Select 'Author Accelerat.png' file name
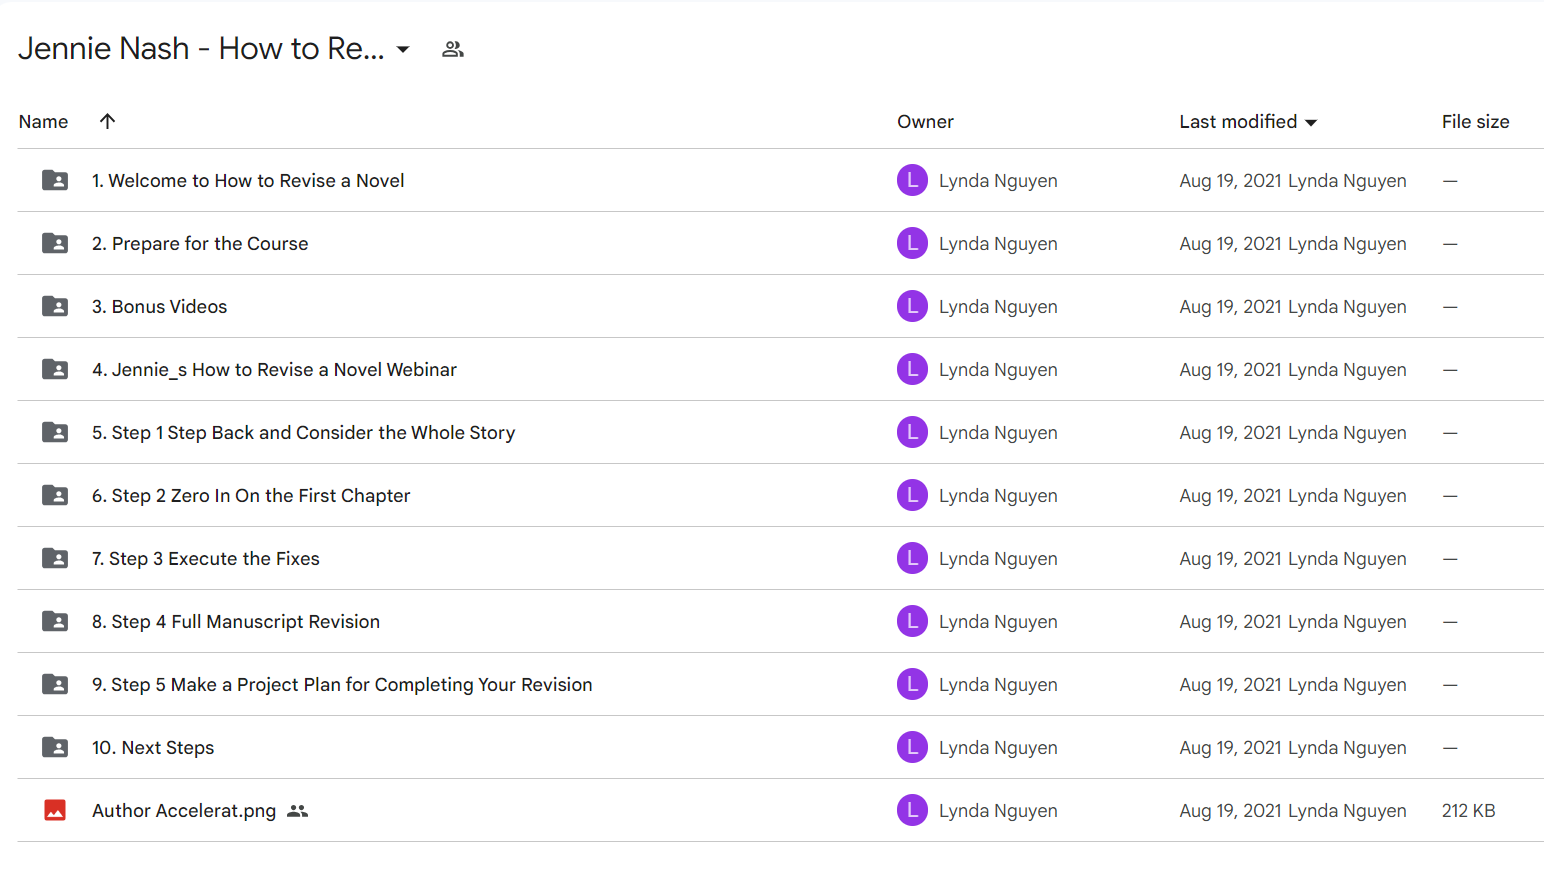Viewport: 1544px width, 895px height. (x=184, y=811)
